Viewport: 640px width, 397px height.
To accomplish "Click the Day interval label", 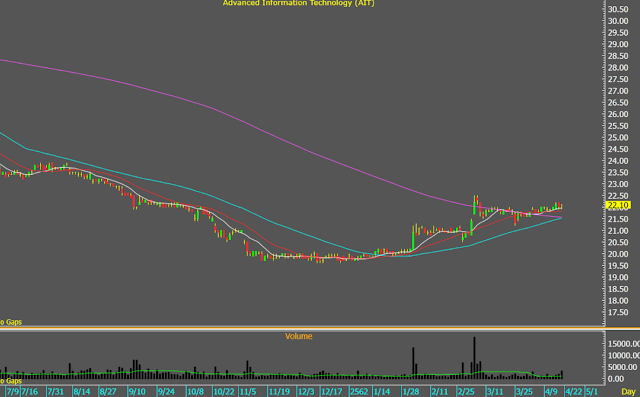I will tap(629, 392).
